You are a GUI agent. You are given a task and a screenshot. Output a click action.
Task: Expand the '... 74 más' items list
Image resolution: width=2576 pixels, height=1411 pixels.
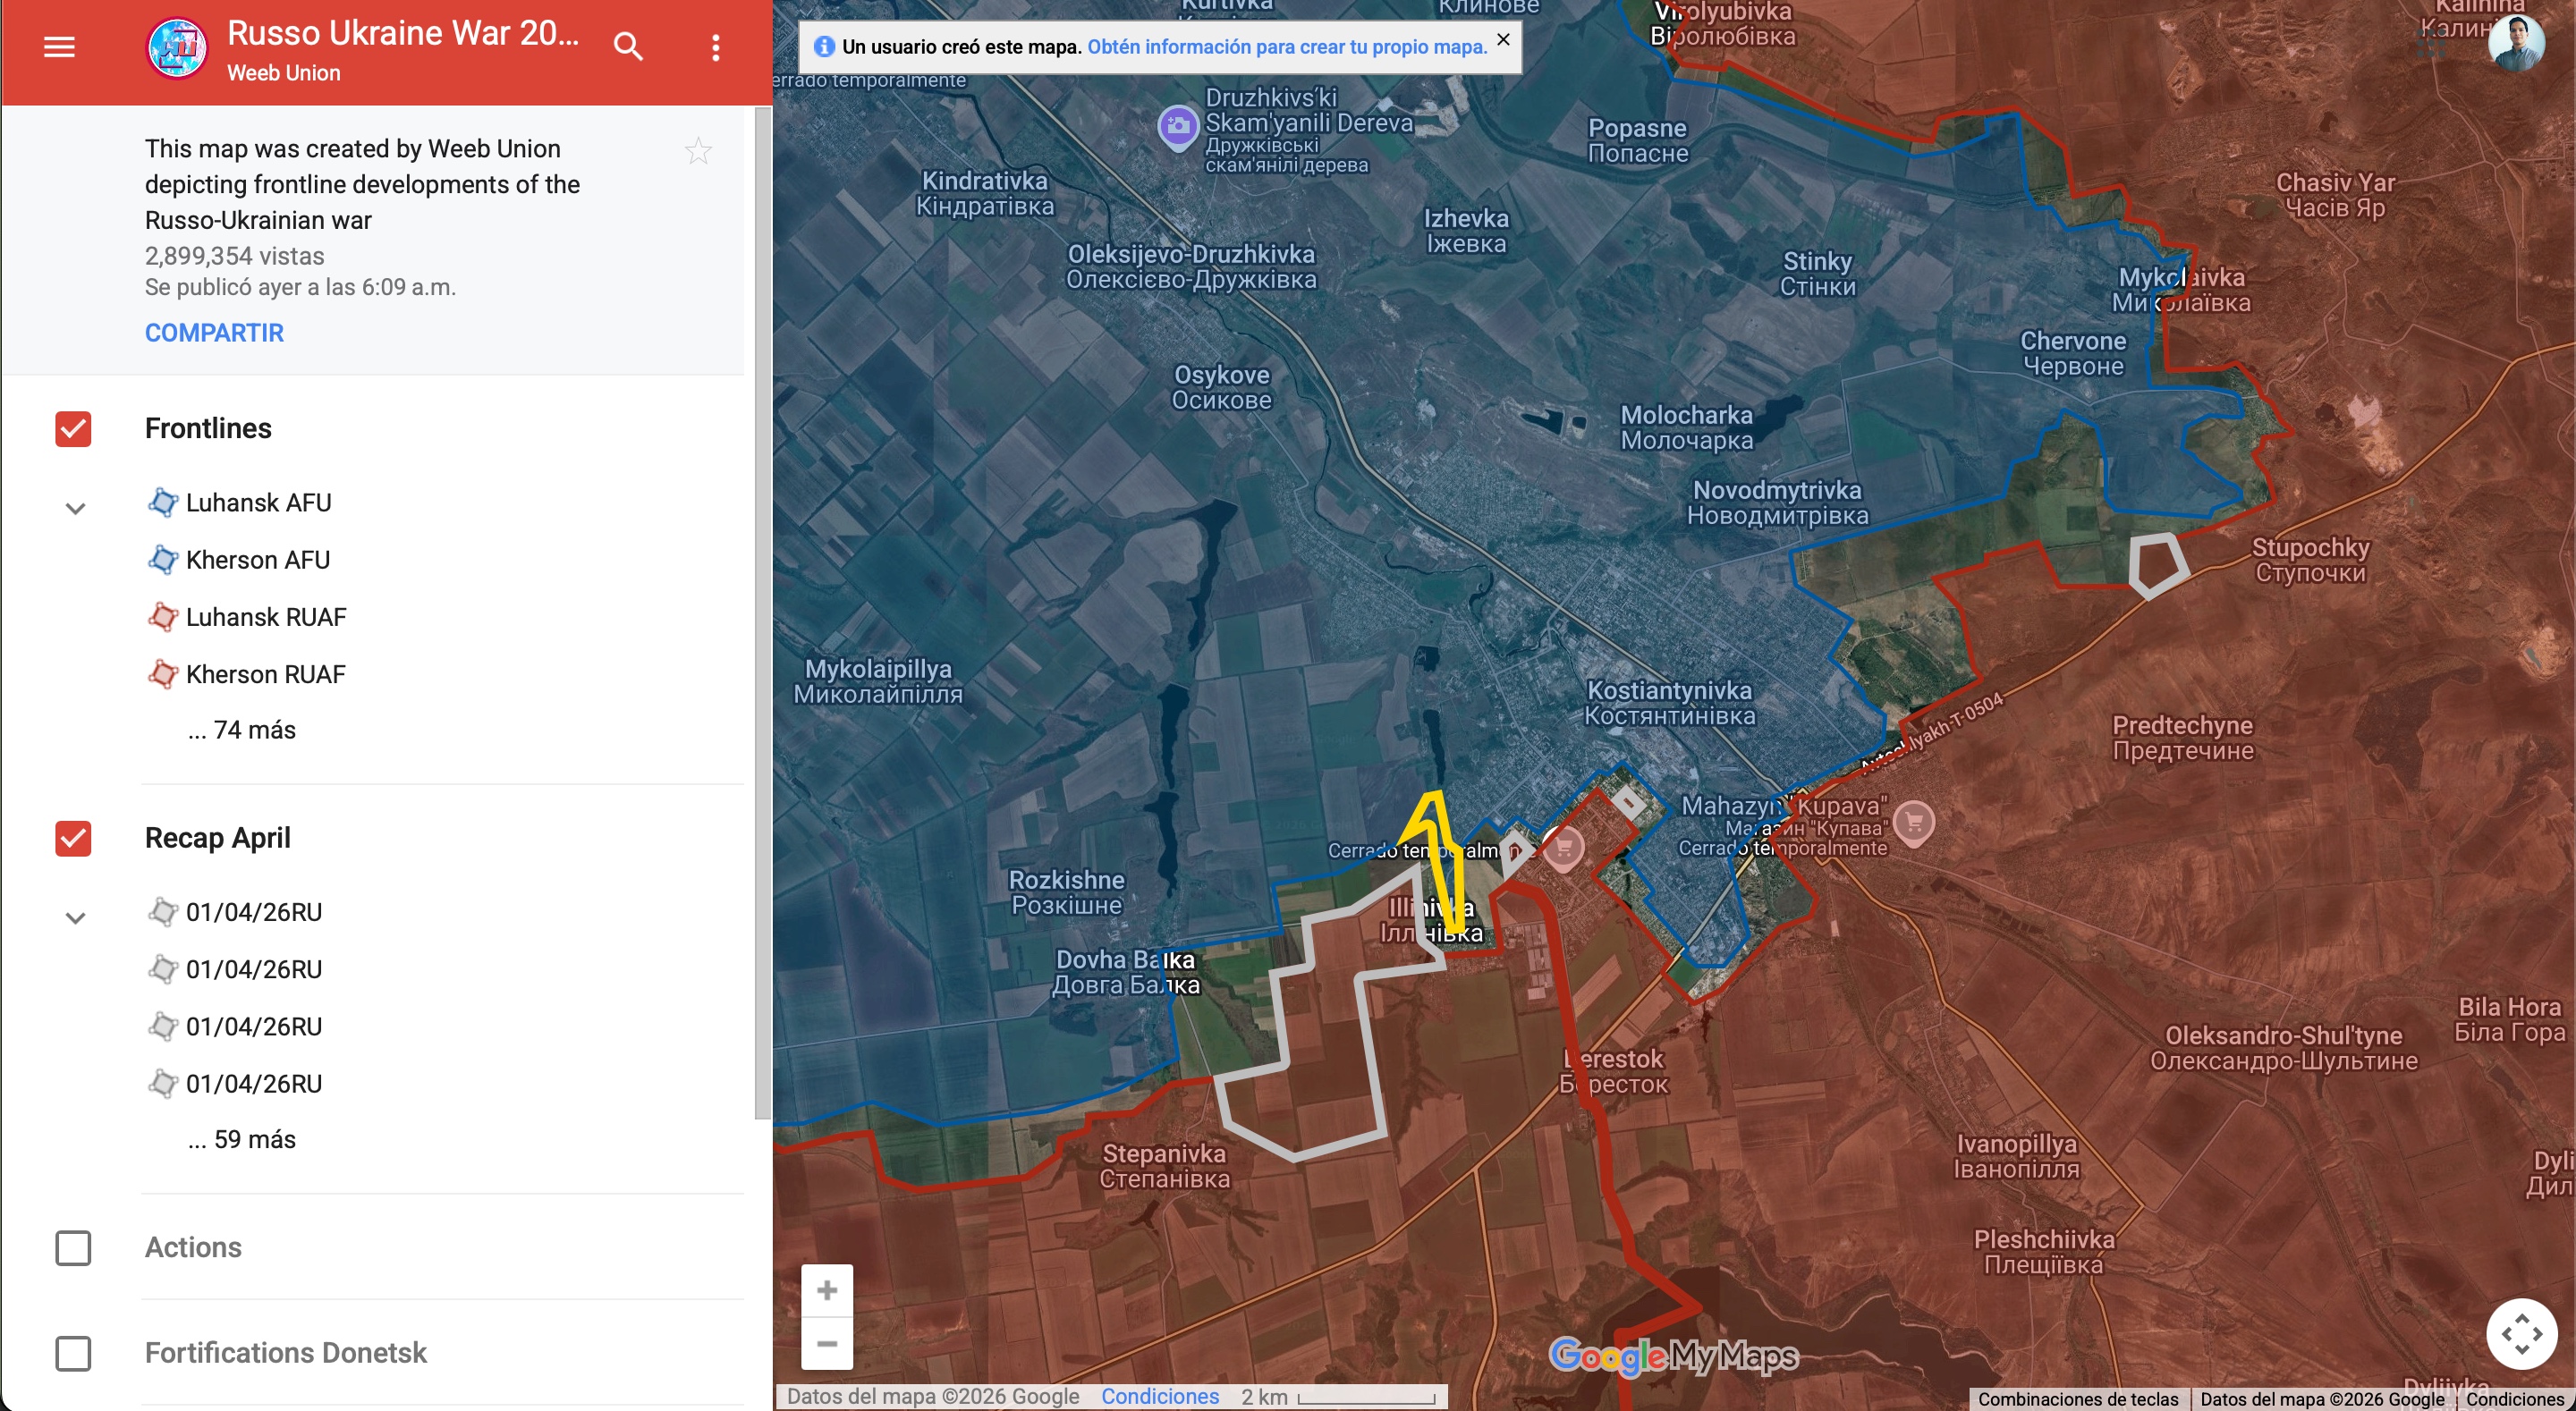tap(241, 730)
